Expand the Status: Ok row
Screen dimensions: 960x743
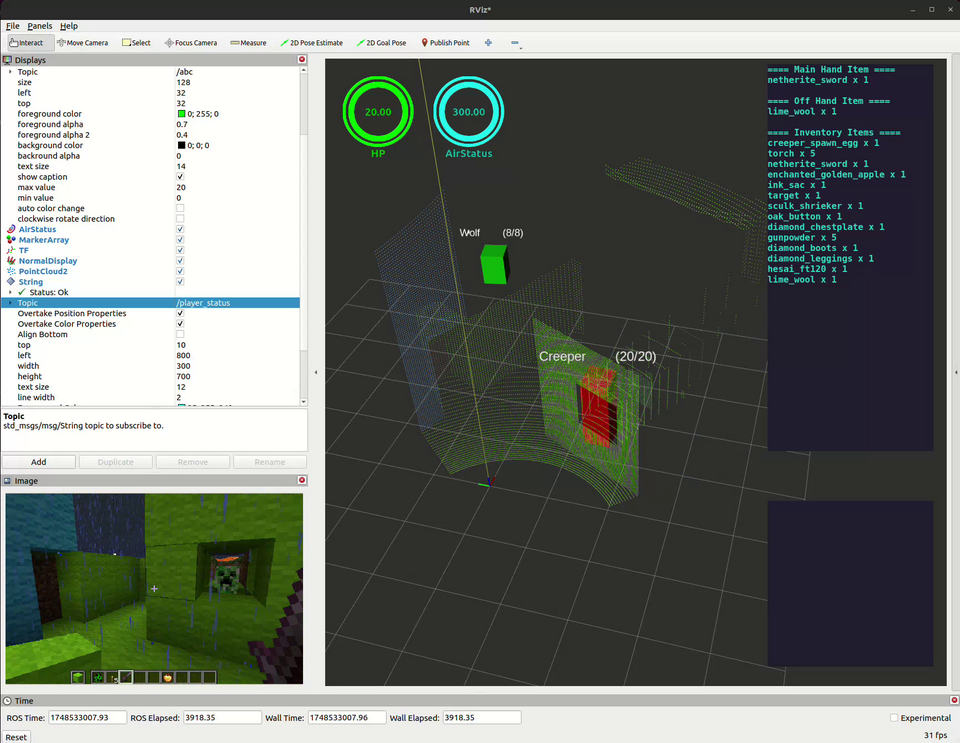pos(10,292)
